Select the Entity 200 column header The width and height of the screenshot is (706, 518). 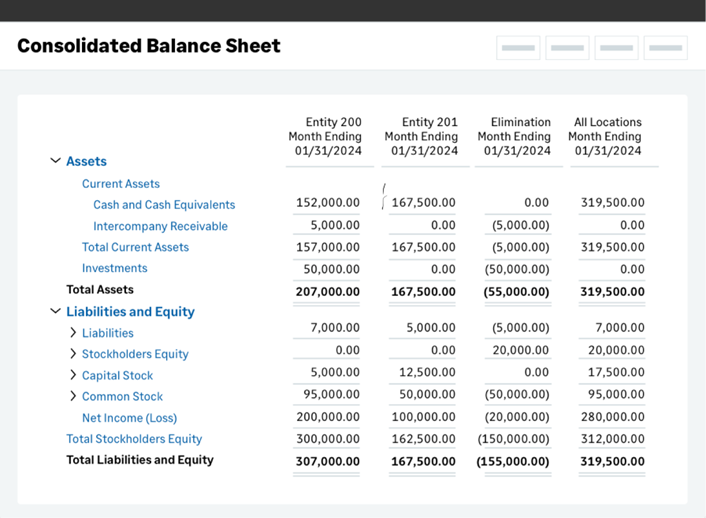pos(325,137)
